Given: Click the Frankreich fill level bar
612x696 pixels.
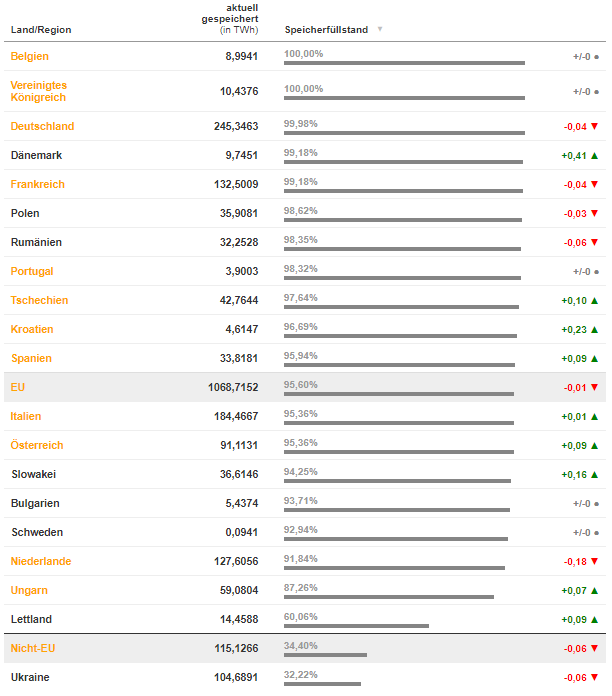Looking at the screenshot, I should [x=403, y=191].
